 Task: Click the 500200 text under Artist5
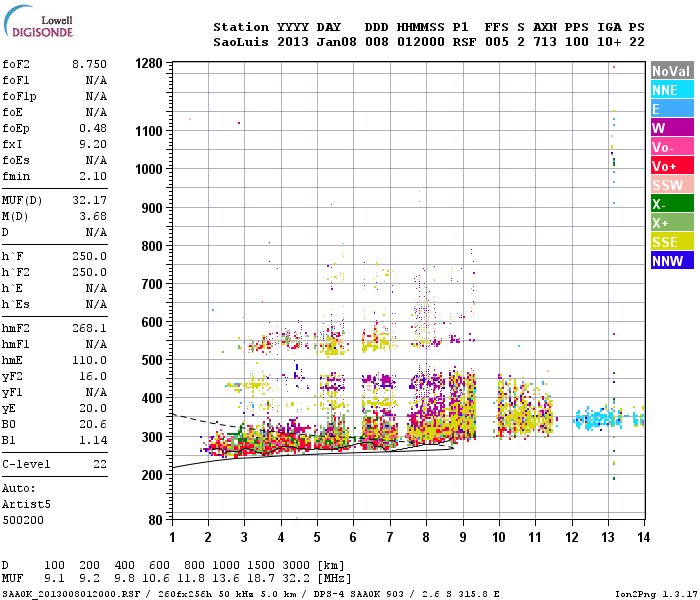(23, 521)
